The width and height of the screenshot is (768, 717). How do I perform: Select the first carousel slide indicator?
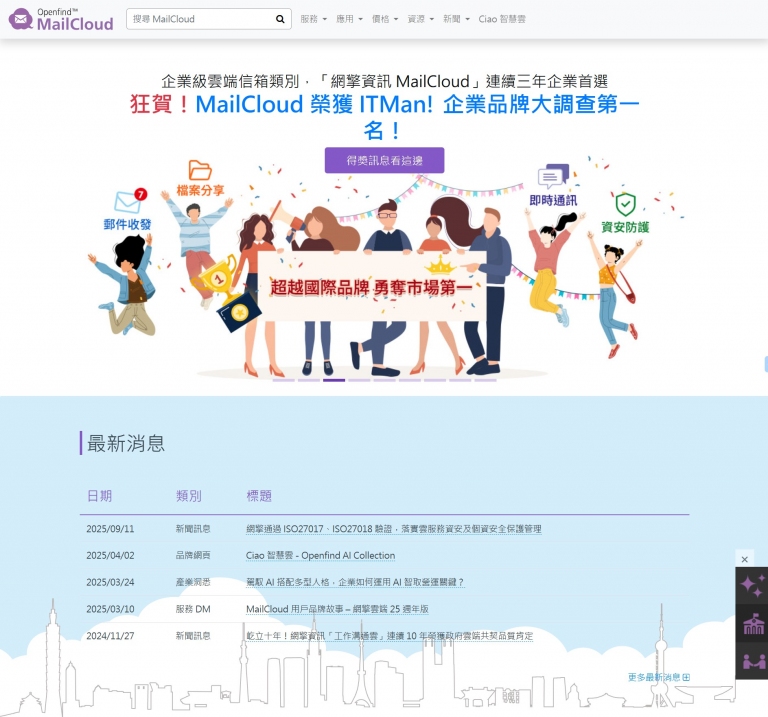tap(283, 380)
